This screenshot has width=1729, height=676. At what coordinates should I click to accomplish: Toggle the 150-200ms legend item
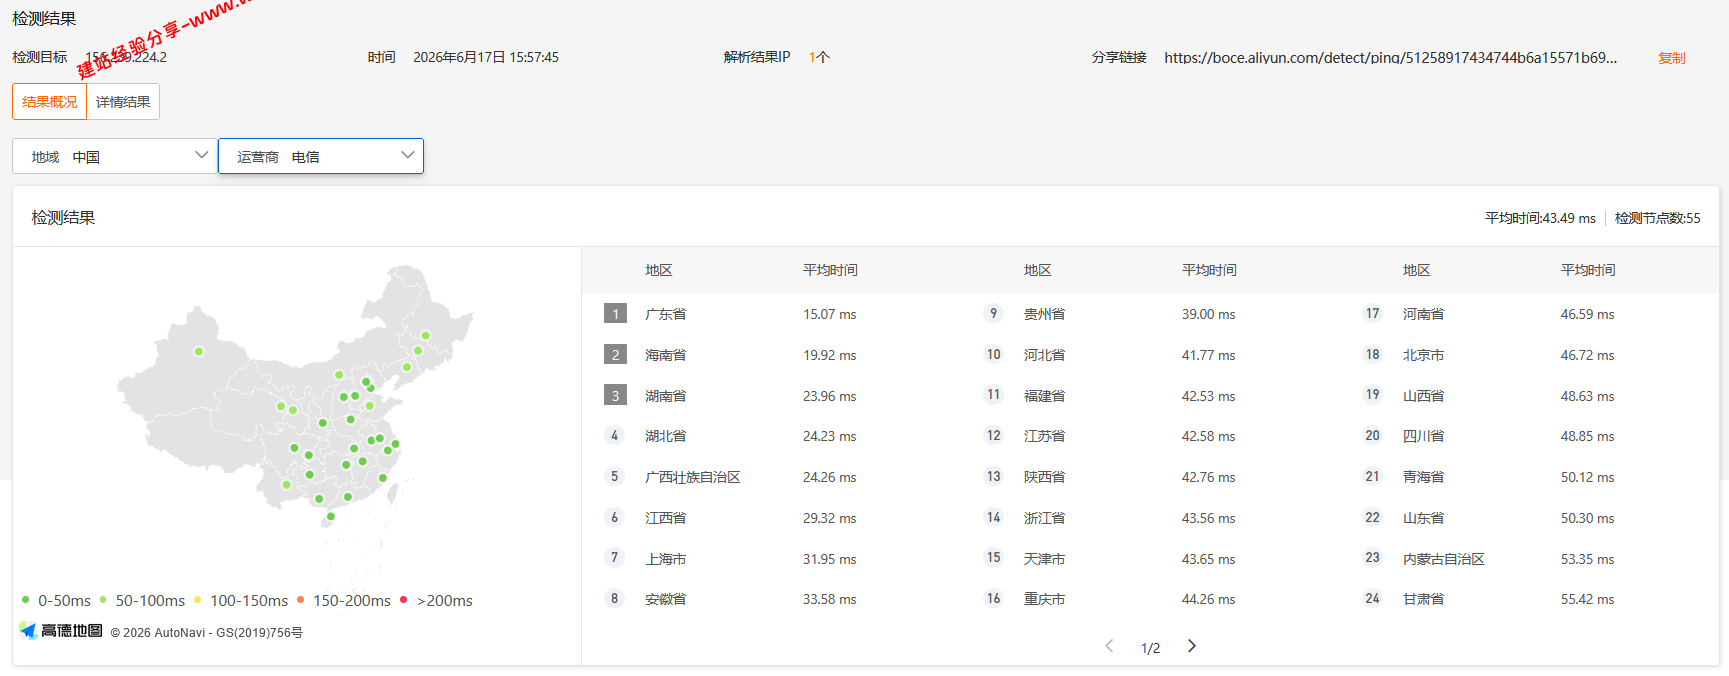(x=344, y=600)
